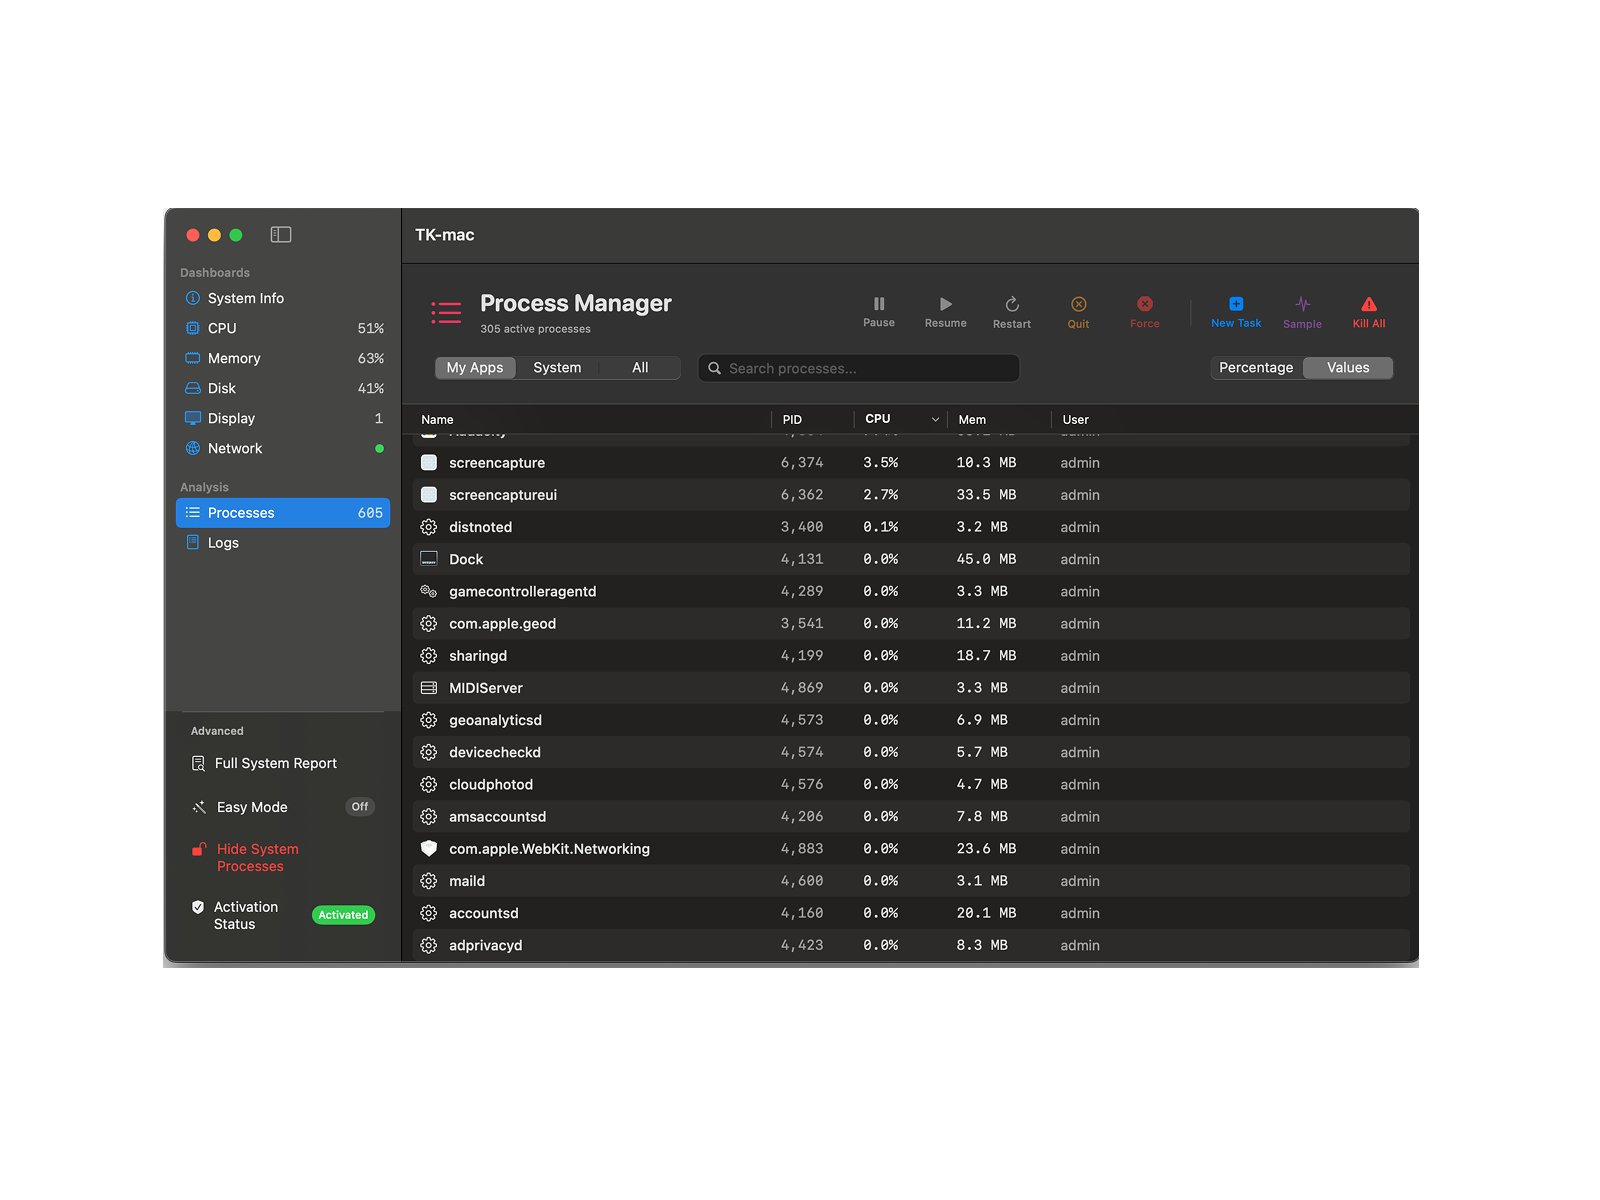This screenshot has height=1200, width=1600.
Task: Click the Force quit icon
Action: point(1145,304)
